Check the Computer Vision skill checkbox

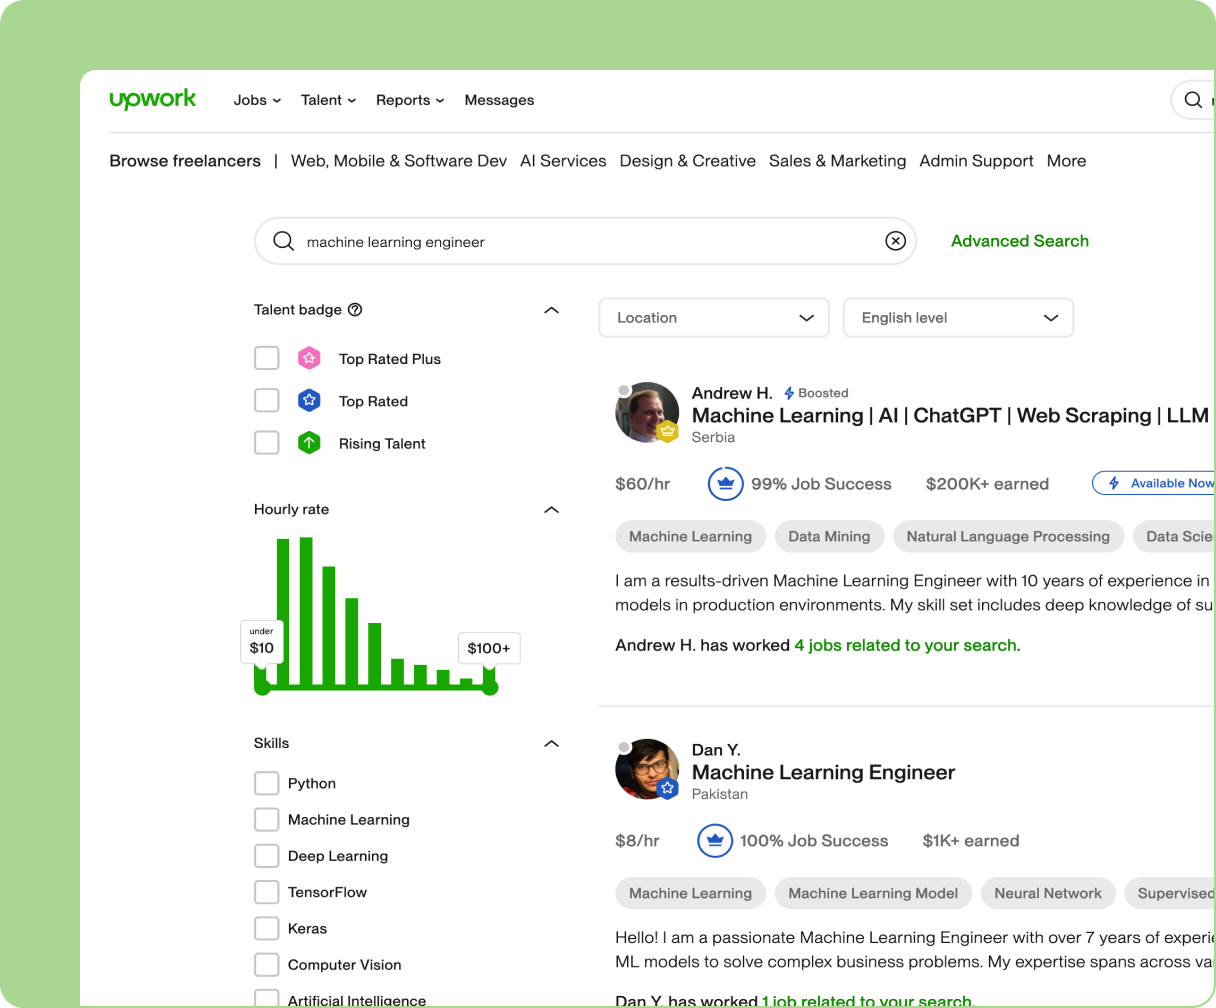click(266, 965)
